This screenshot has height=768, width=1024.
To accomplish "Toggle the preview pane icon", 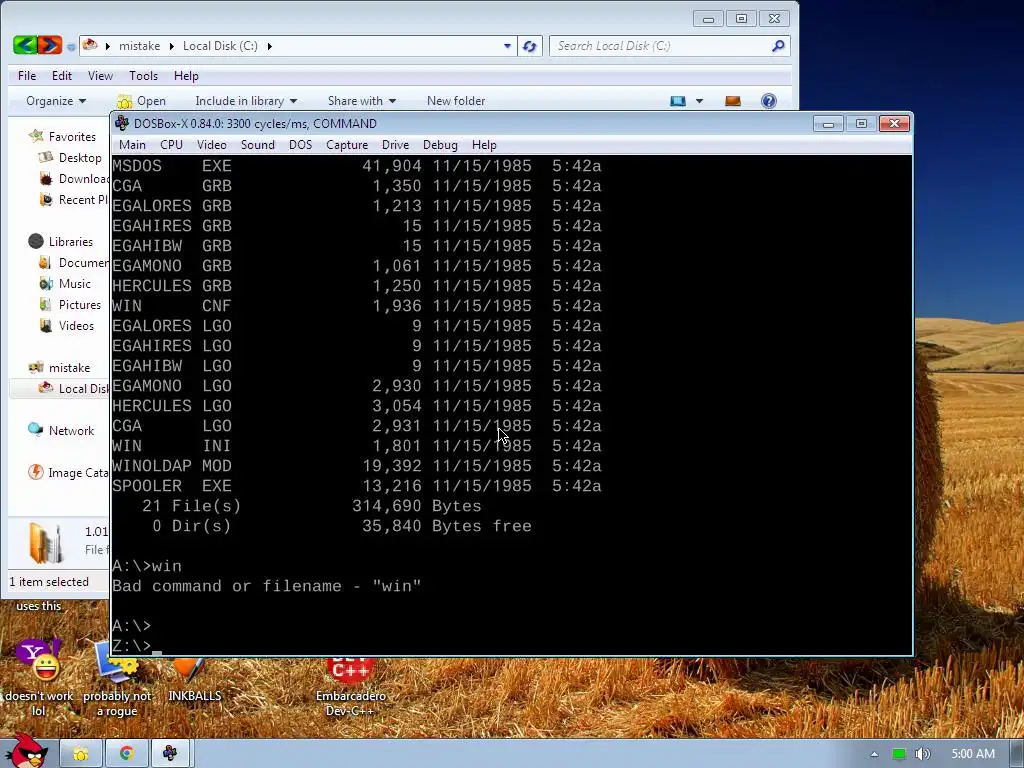I will [733, 101].
